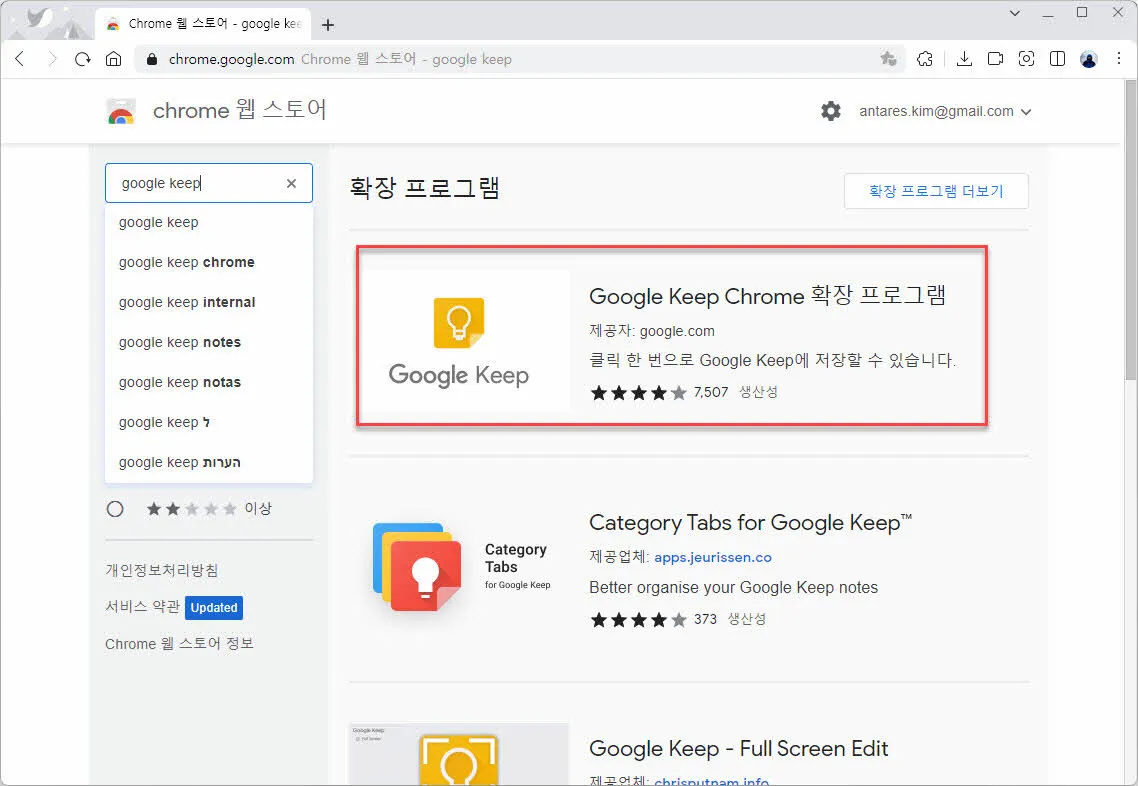Click the 'chrome 웹 스토어' header title
1138x786 pixels.
click(x=240, y=110)
